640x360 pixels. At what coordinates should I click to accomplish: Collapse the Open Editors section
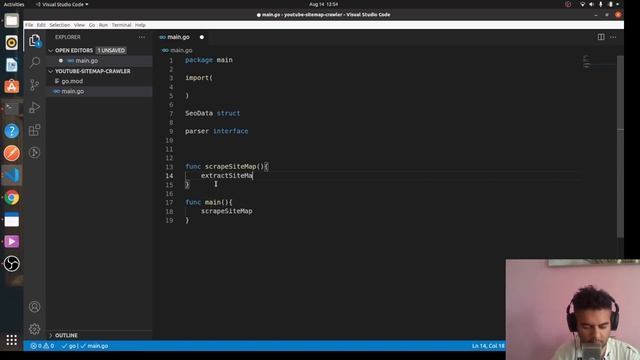(51, 51)
